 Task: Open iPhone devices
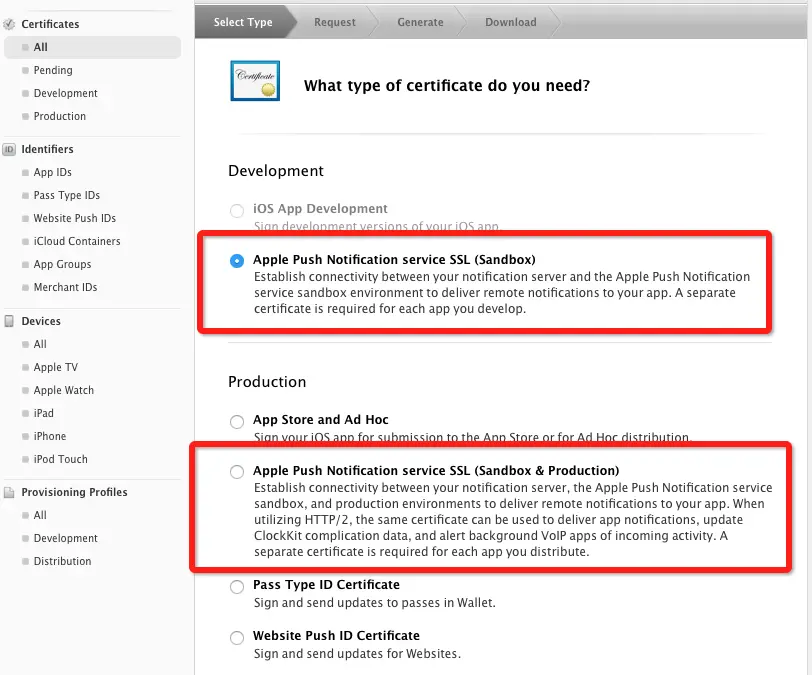tap(50, 436)
